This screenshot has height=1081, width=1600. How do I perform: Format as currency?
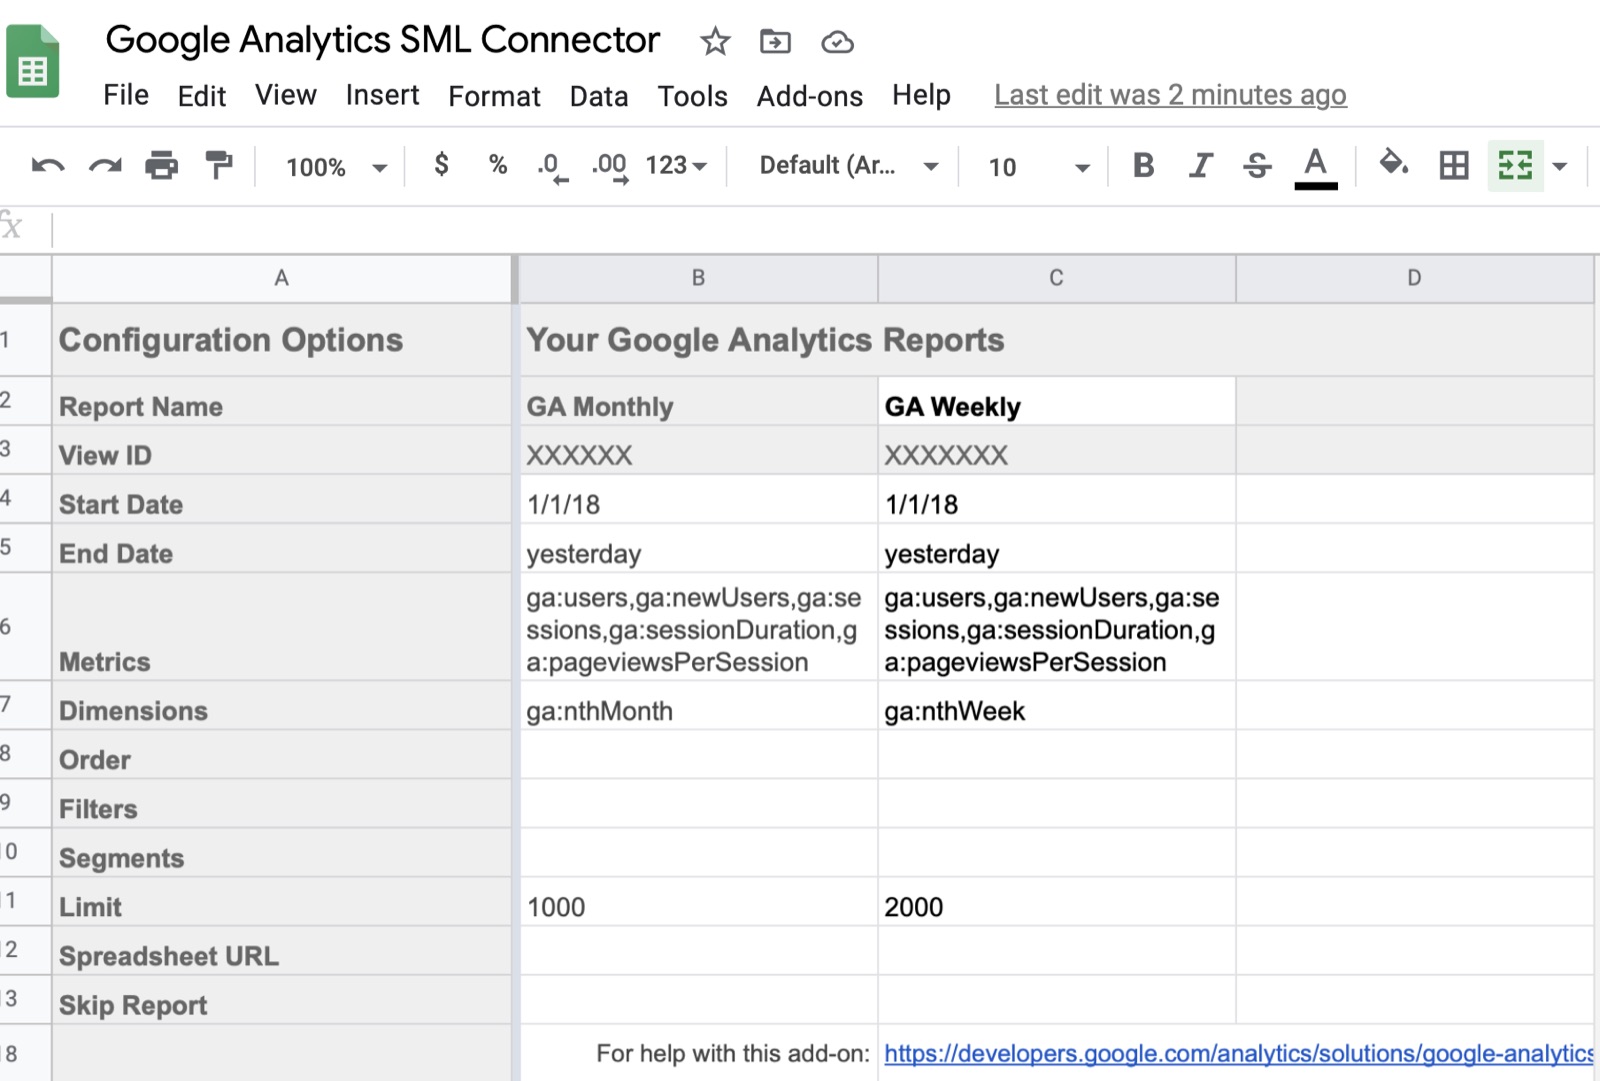[441, 165]
